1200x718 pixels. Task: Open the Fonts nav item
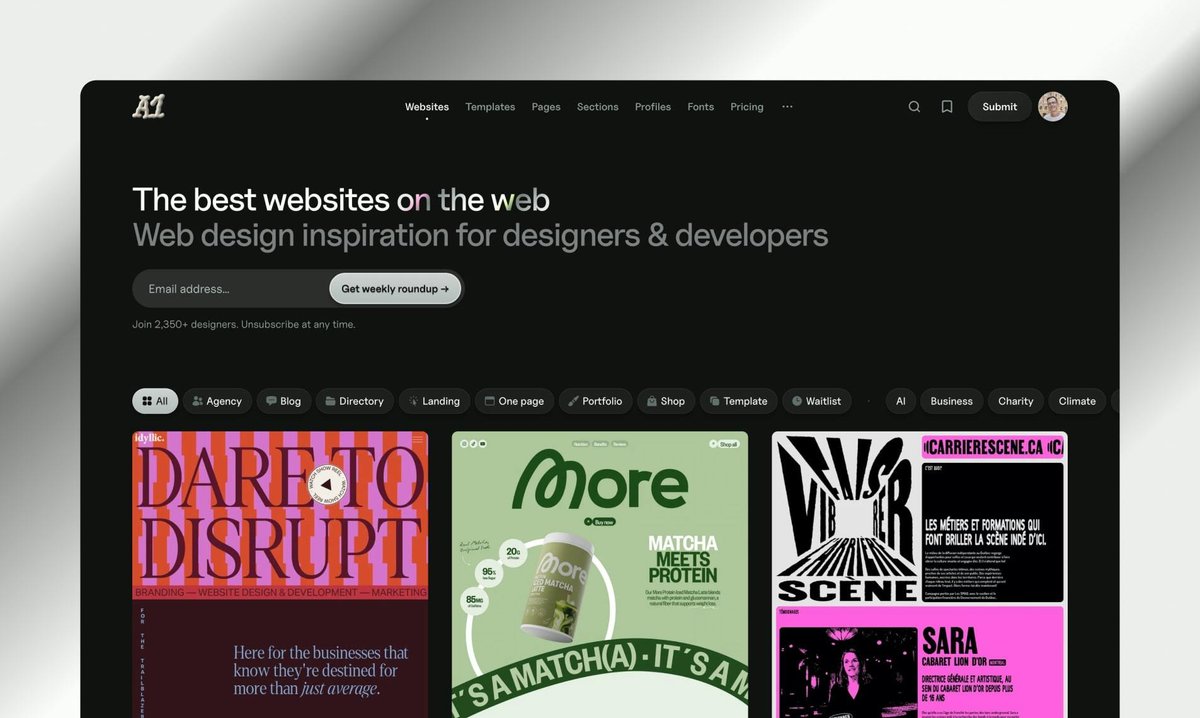pos(701,107)
